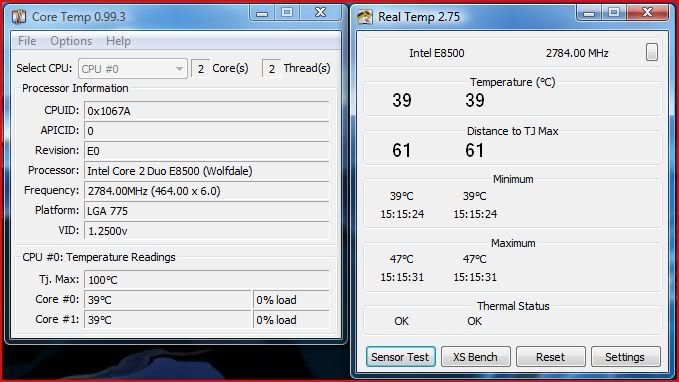This screenshot has height=382, width=679.
Task: Open the Help menu
Action: (x=118, y=41)
